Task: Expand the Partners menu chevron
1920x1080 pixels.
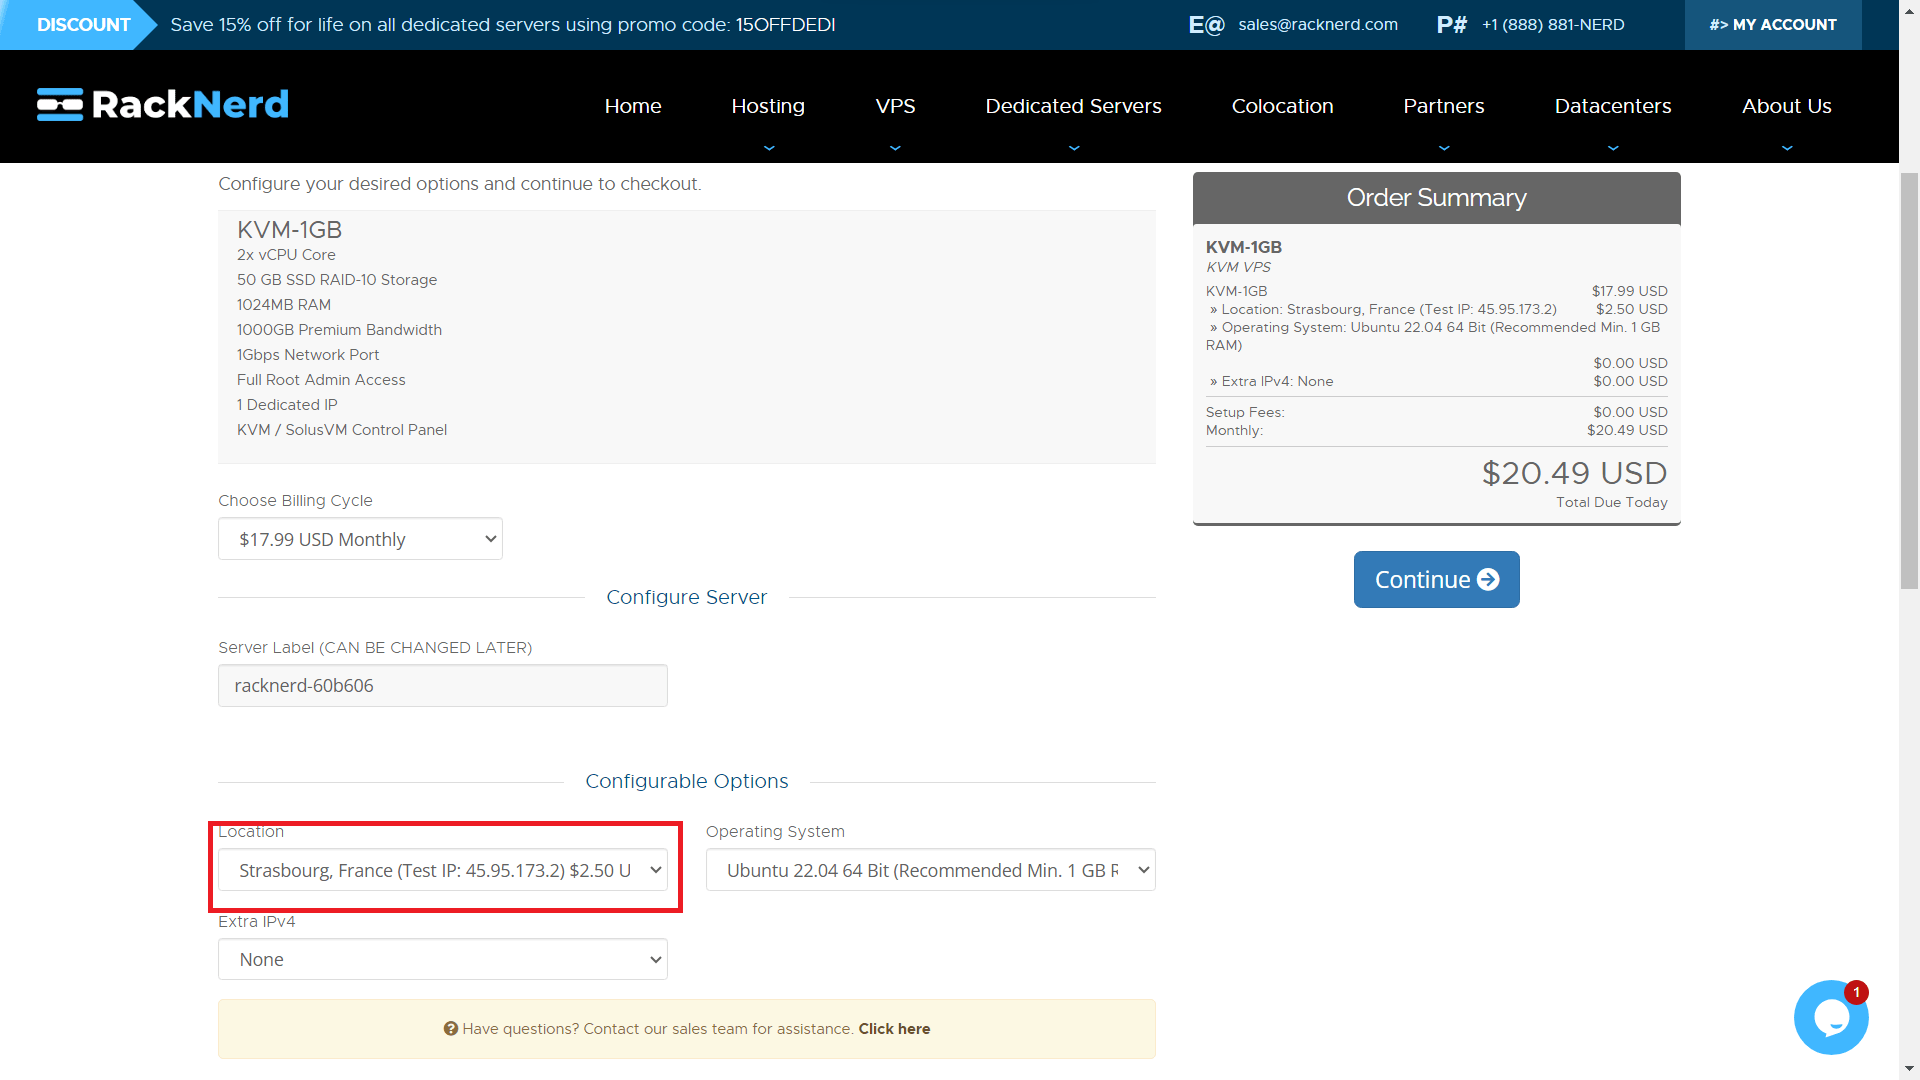Action: pyautogui.click(x=1444, y=148)
